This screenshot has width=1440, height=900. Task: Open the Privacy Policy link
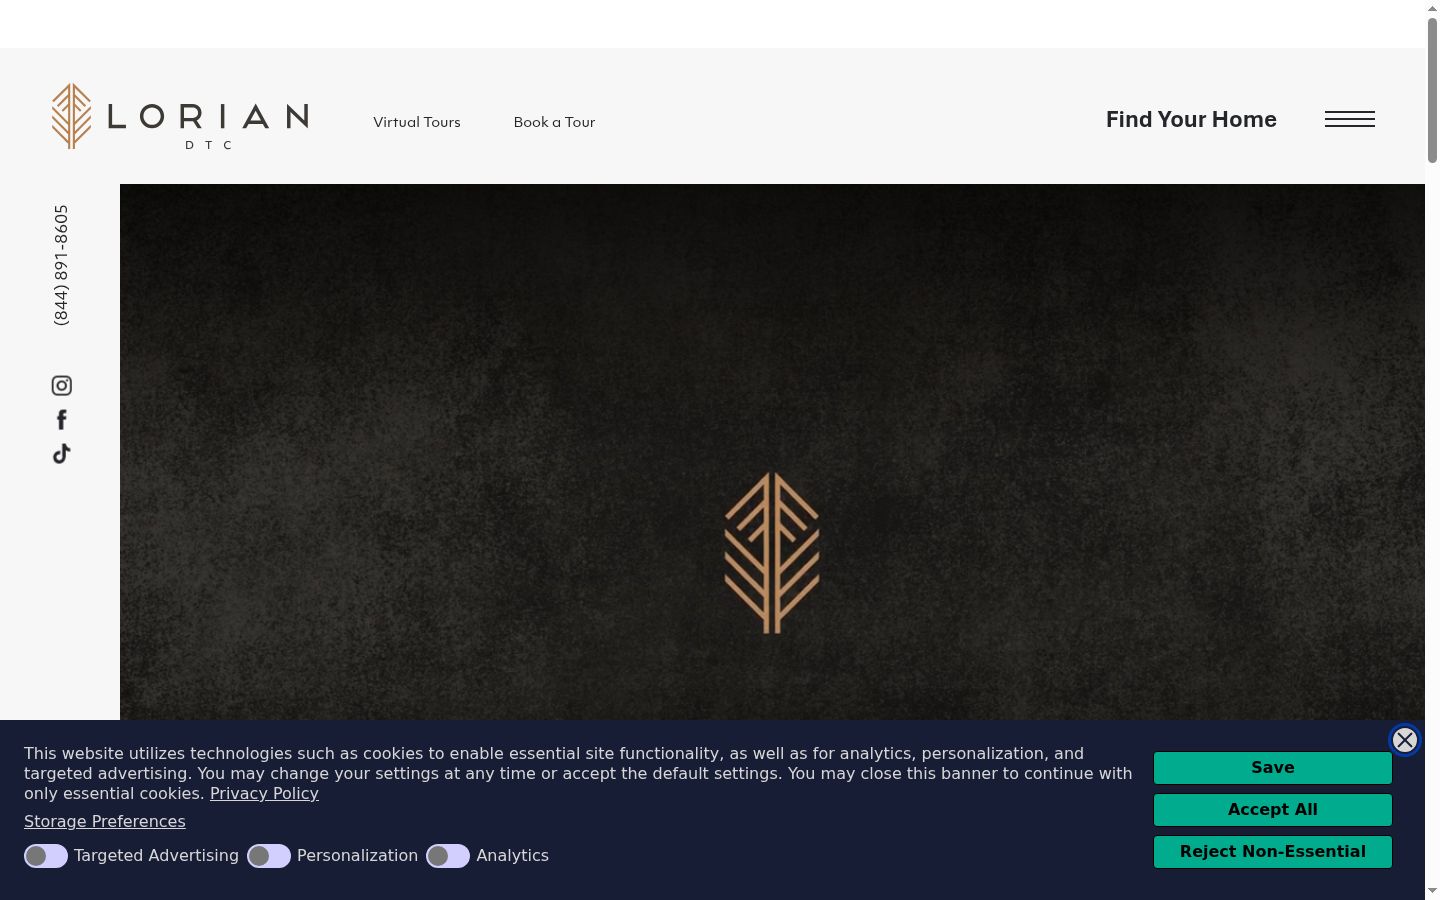(x=264, y=793)
